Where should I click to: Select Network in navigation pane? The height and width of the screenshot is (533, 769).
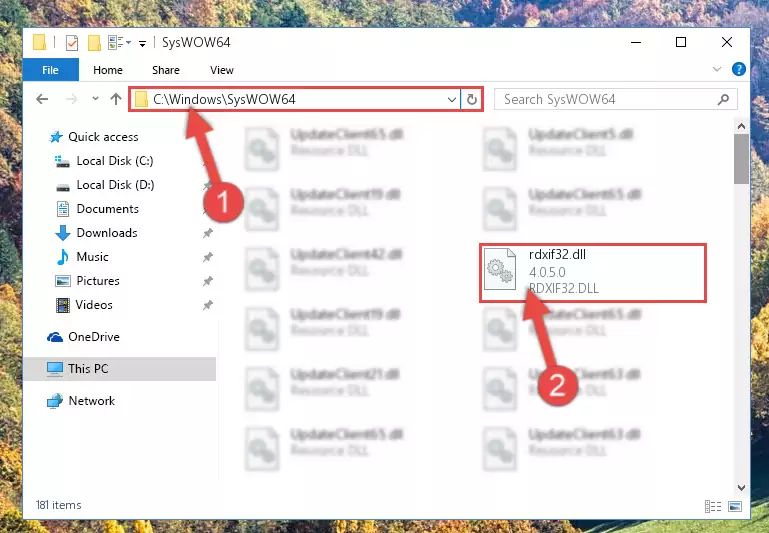[91, 401]
